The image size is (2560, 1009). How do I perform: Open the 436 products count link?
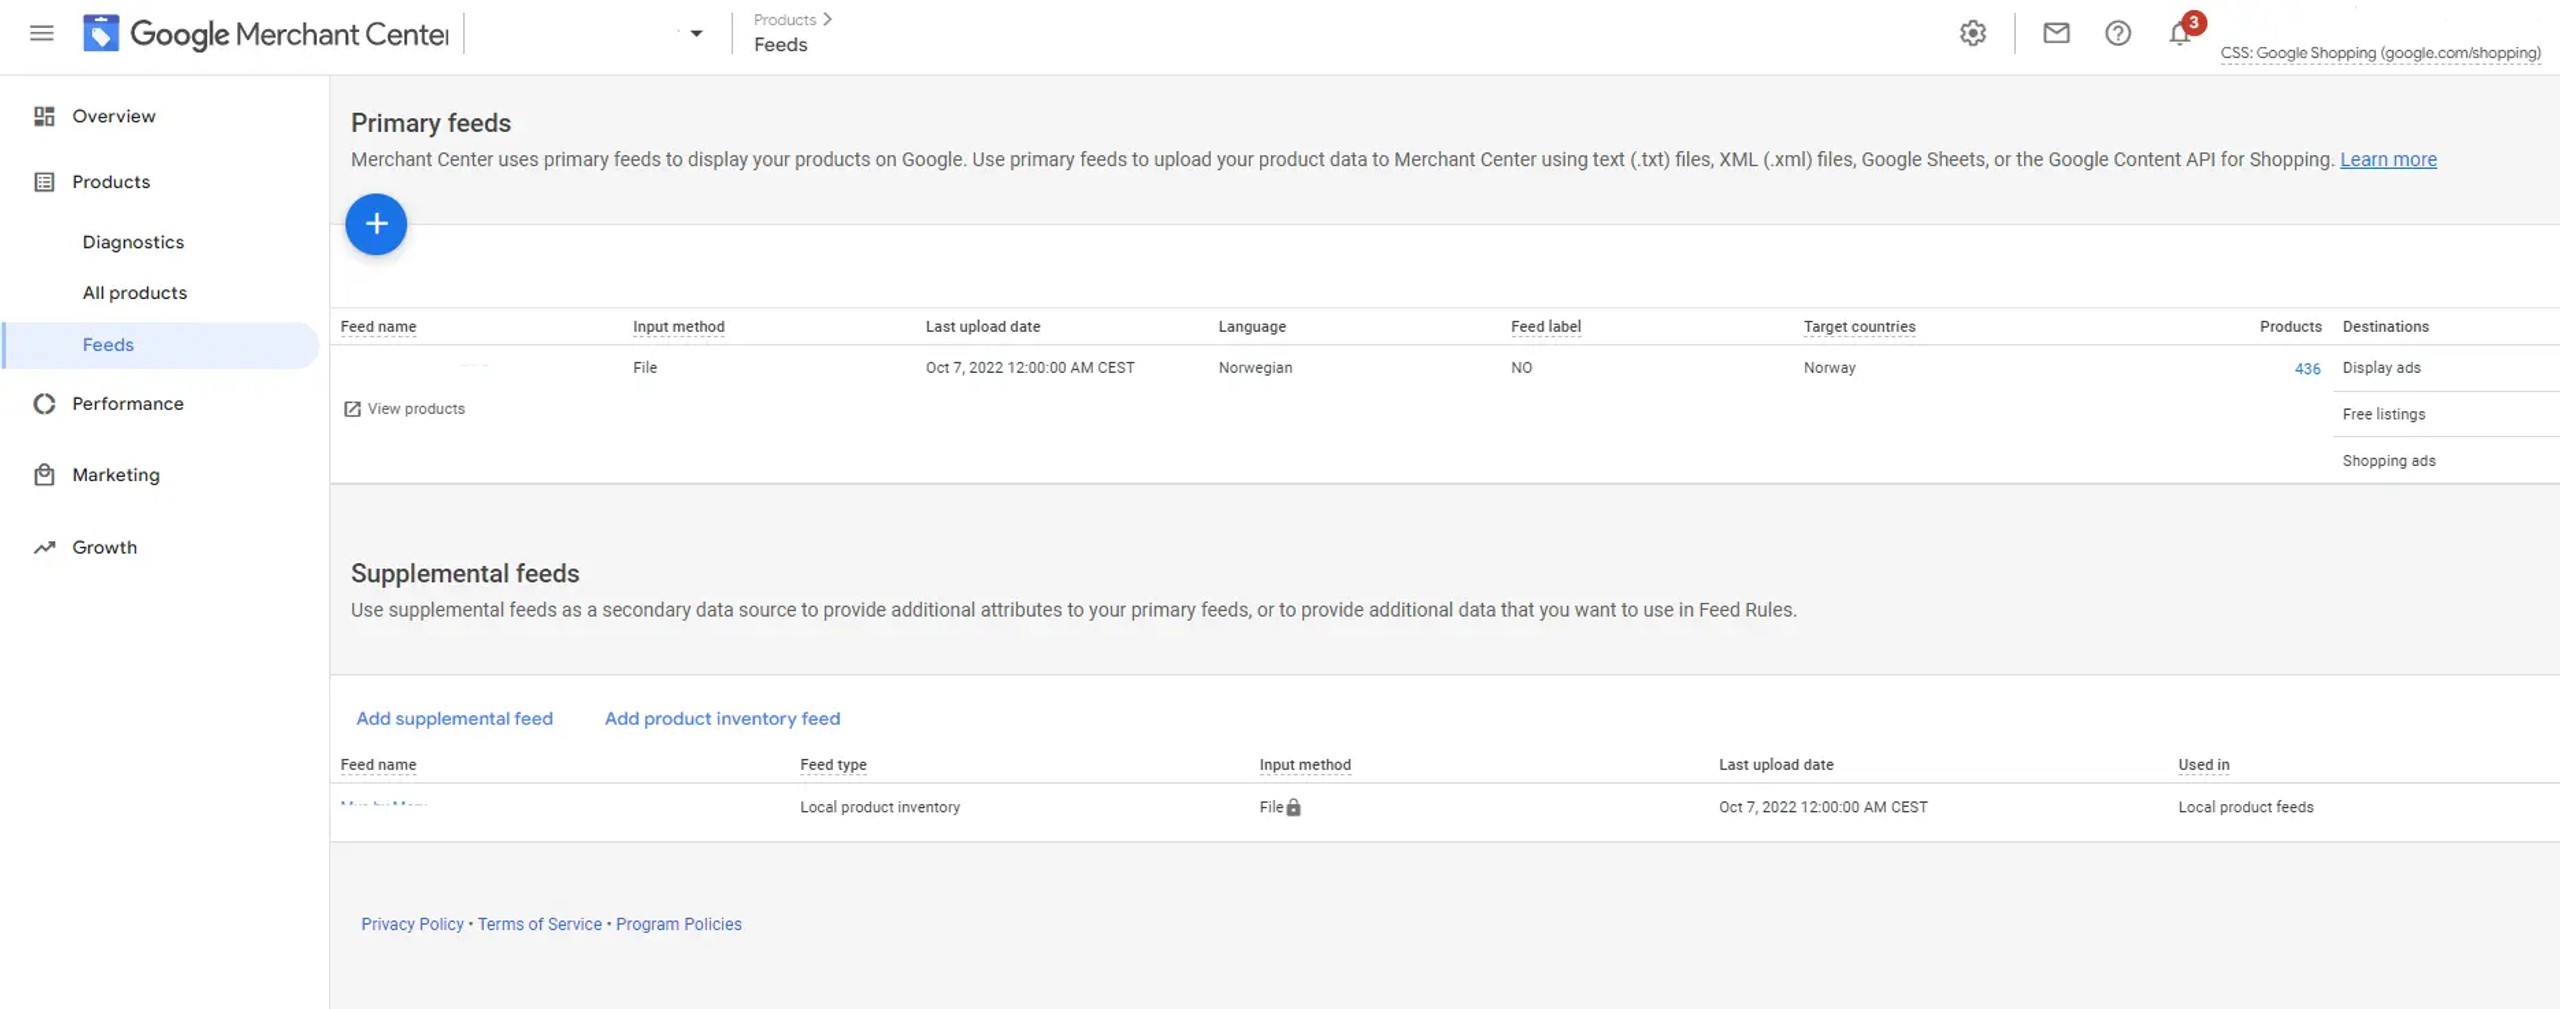tap(2307, 369)
